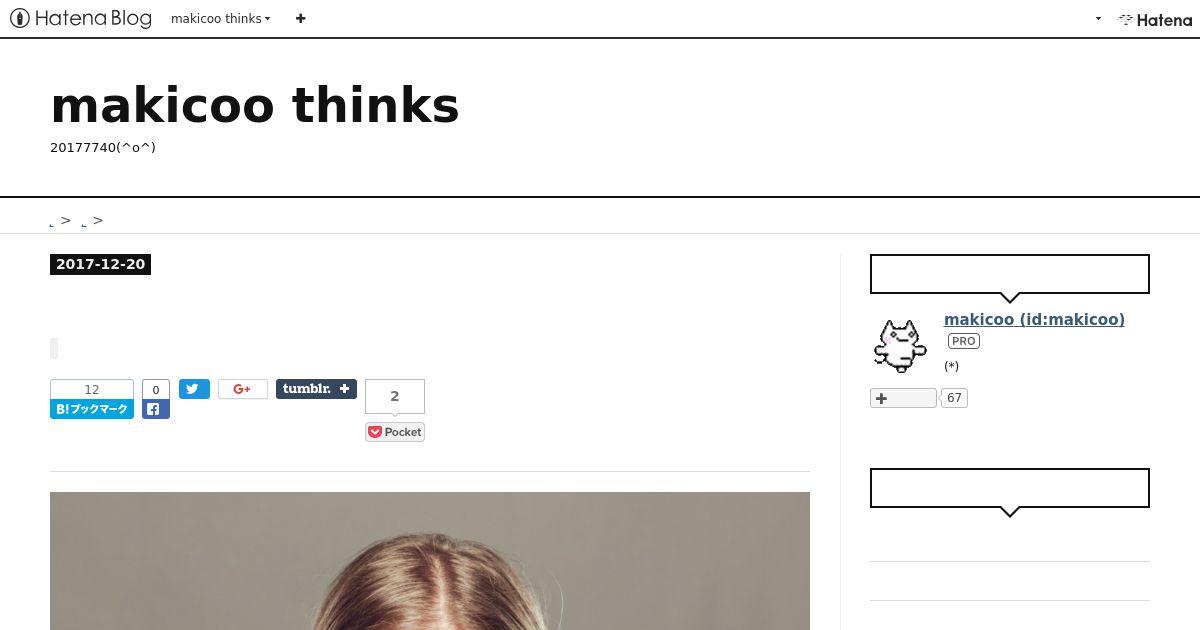Share post with the Google+ button
1200x630 pixels.
click(243, 389)
